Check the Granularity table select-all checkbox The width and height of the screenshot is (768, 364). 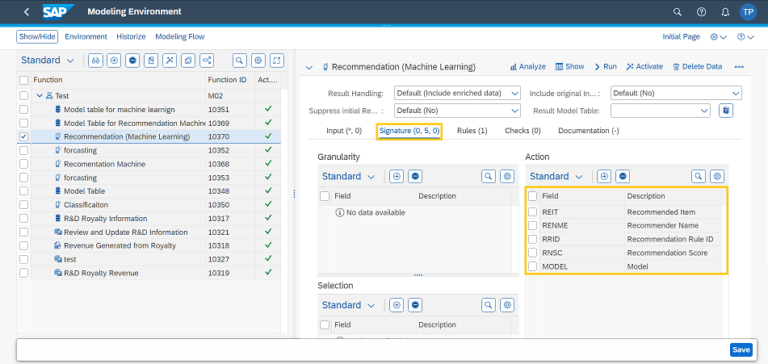(325, 196)
